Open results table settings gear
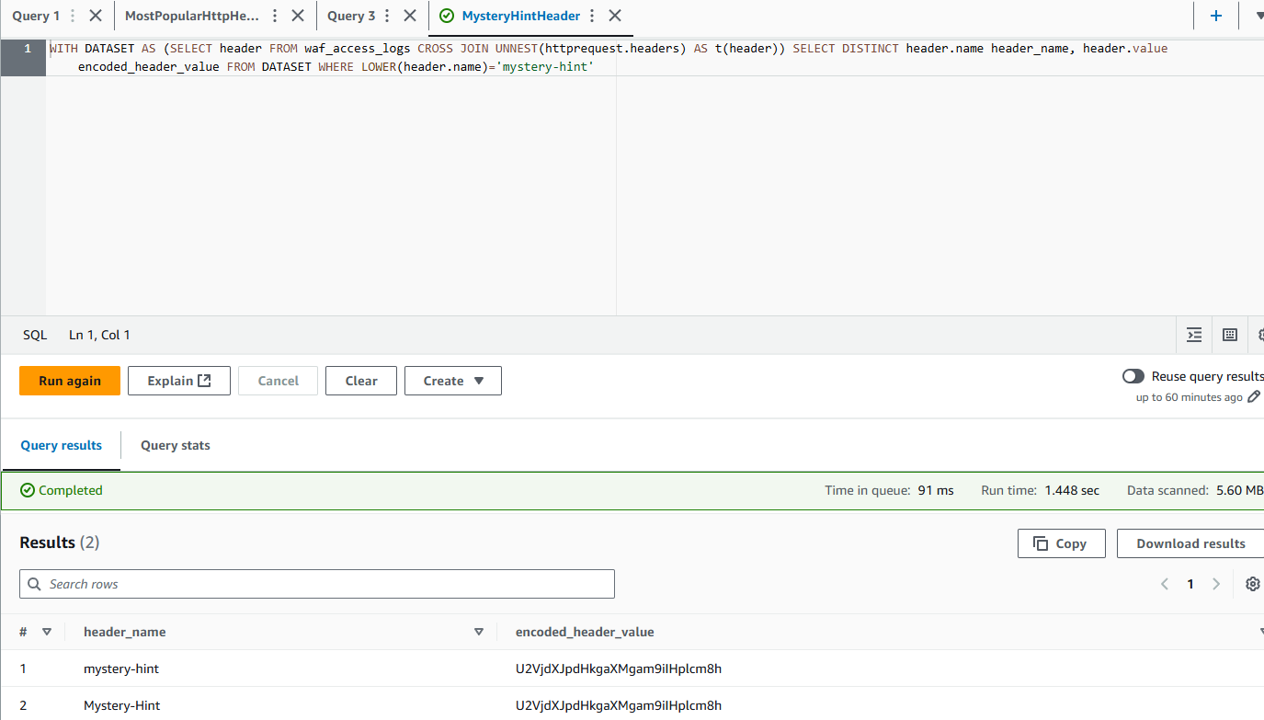Image resolution: width=1264 pixels, height=720 pixels. 1252,584
